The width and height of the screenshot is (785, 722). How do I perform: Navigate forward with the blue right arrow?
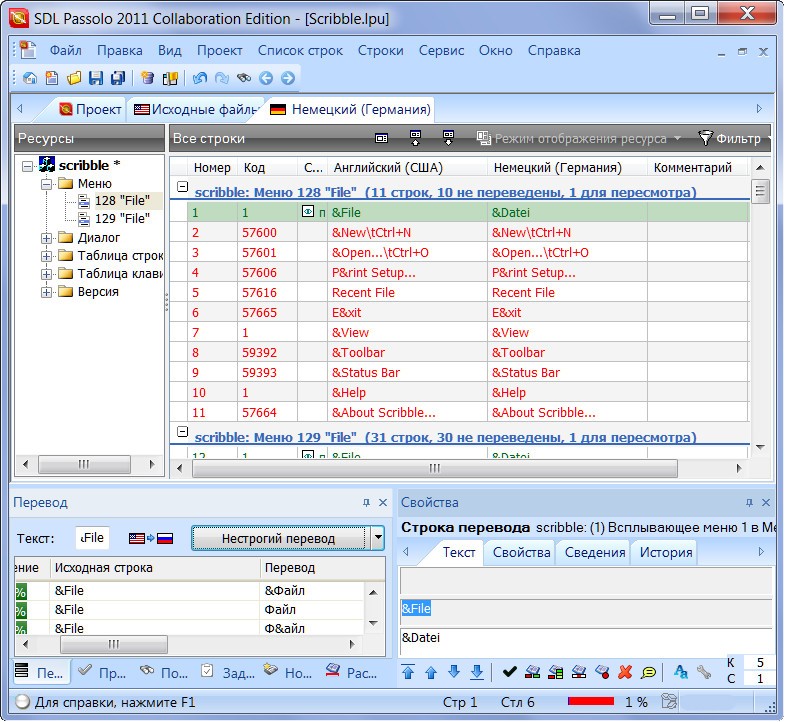point(288,78)
